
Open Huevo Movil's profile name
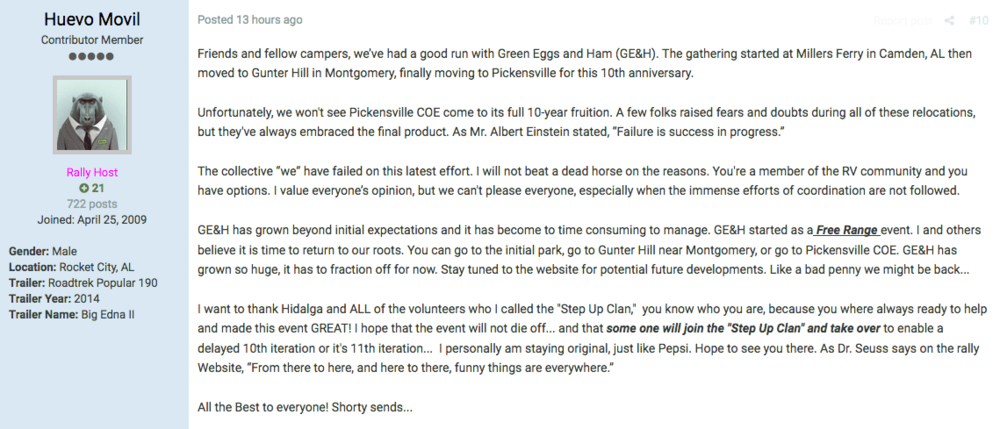[x=92, y=19]
